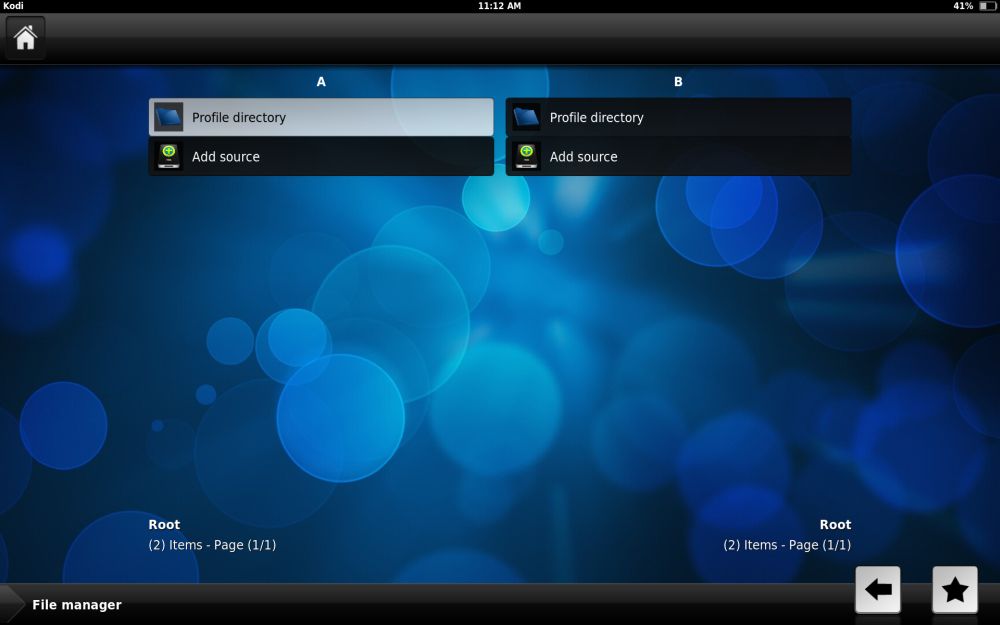Click the folder icon in panel A

click(168, 117)
